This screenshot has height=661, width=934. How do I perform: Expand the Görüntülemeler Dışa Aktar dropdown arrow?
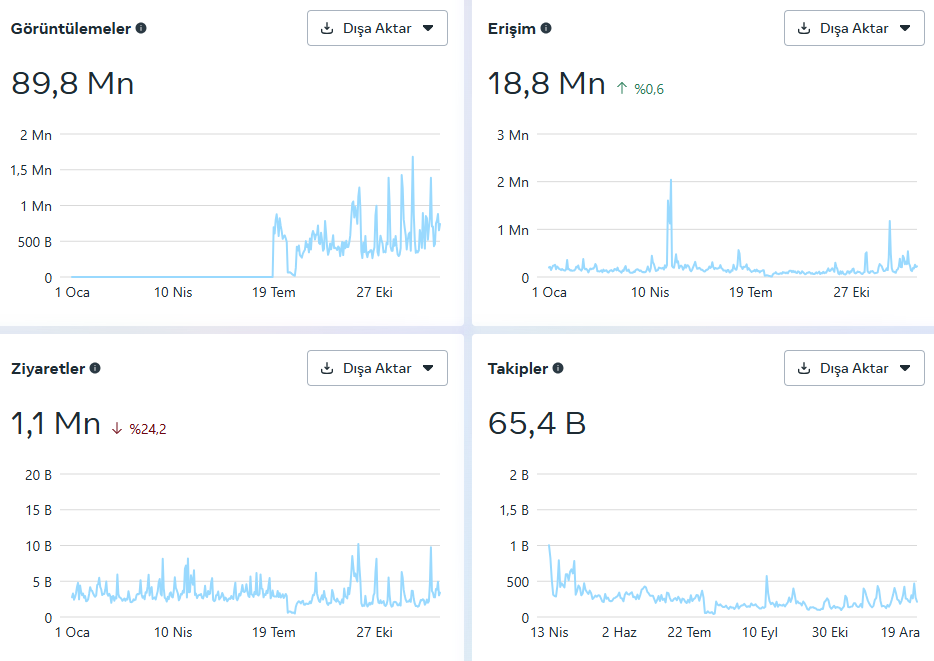pyautogui.click(x=428, y=28)
